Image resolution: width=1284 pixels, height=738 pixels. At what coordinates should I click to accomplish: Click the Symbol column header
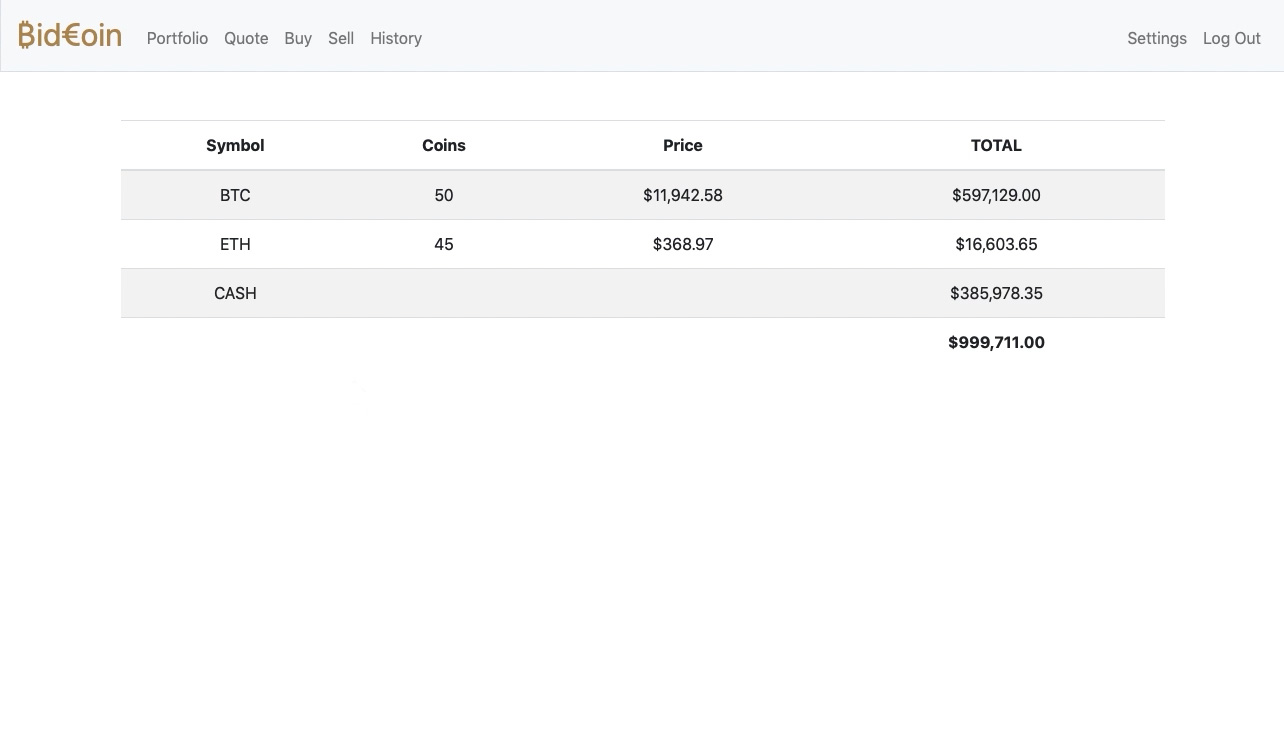[x=235, y=145]
